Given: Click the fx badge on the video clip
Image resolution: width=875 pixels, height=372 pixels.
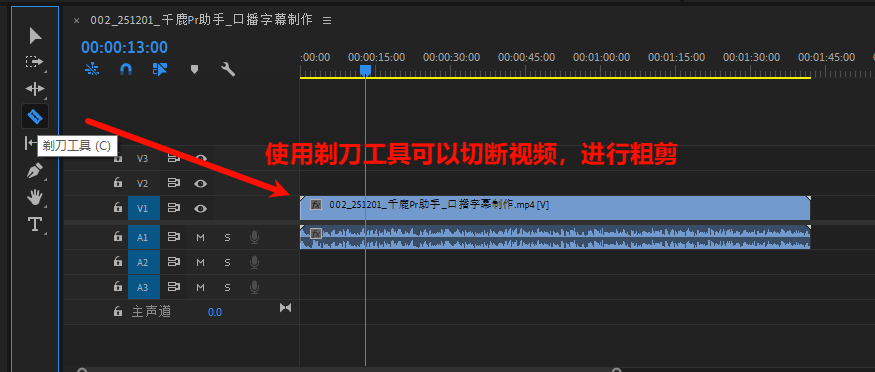Looking at the screenshot, I should pos(316,205).
